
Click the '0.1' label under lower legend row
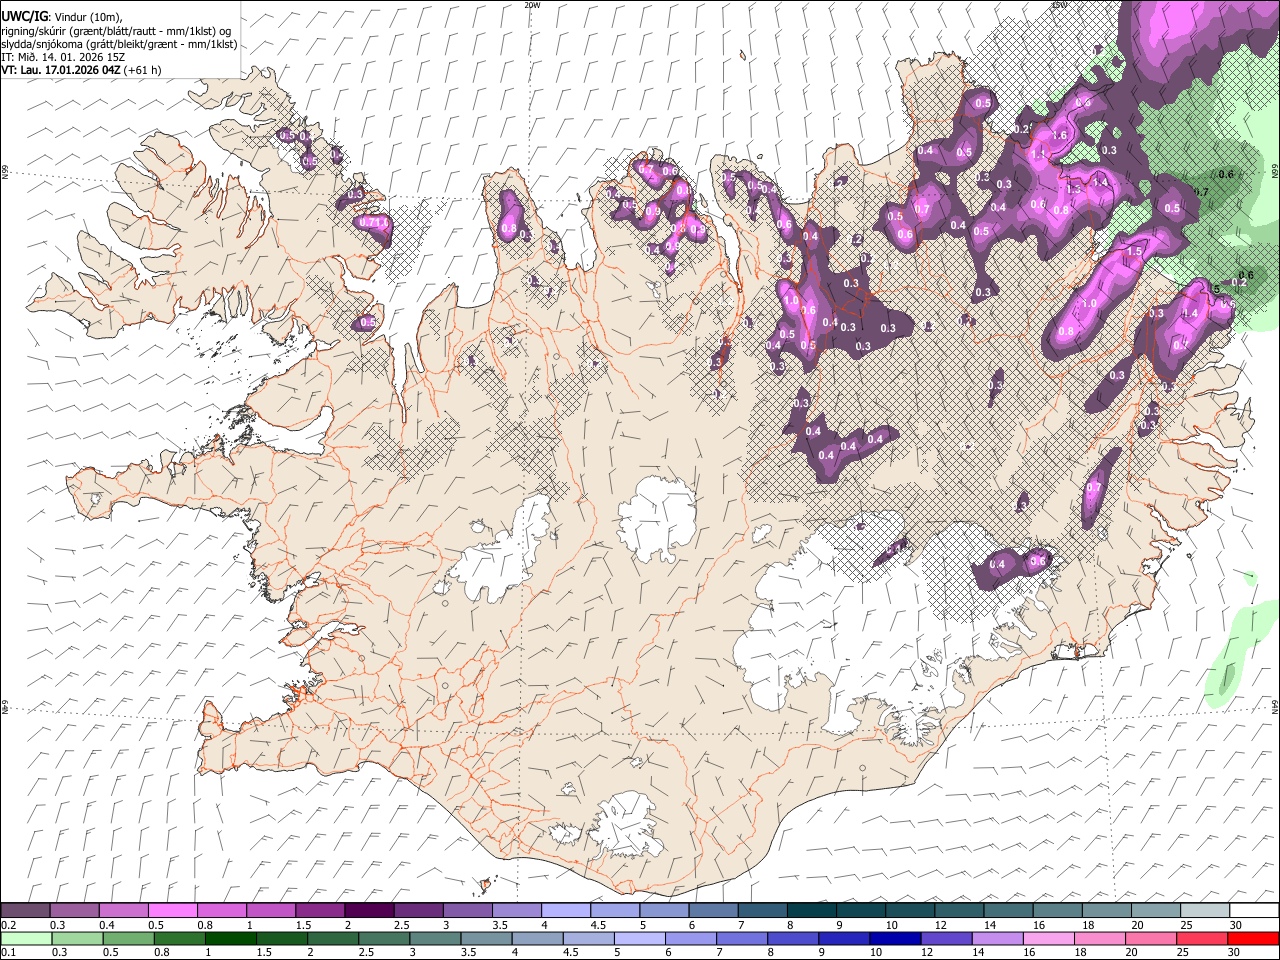(x=7, y=953)
